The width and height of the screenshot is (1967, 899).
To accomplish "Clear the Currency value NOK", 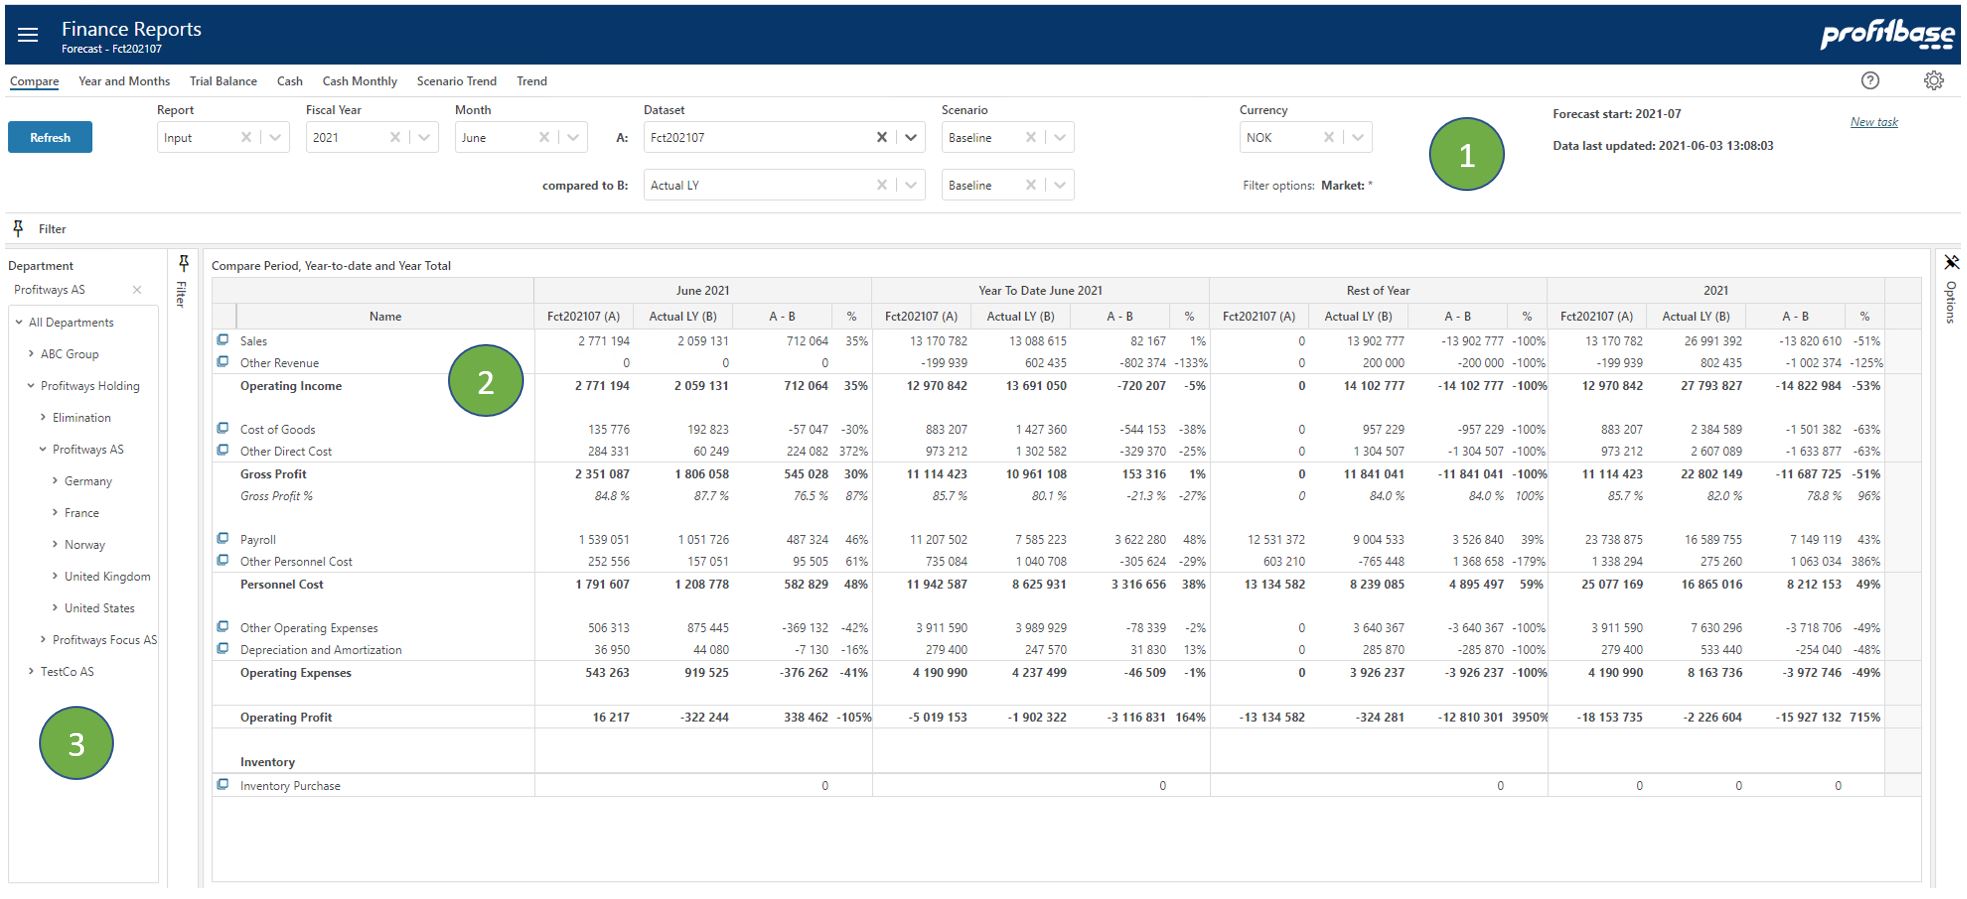I will point(1329,137).
